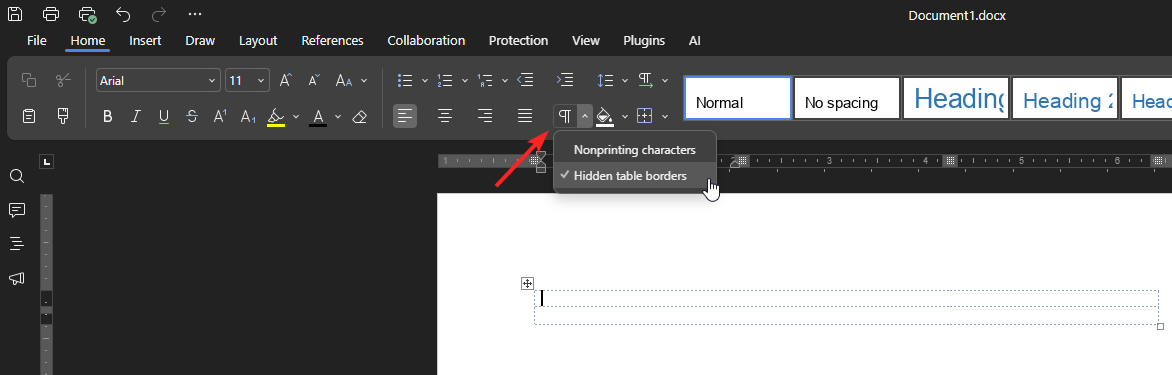1172x375 pixels.
Task: Open the three-dots more options menu
Action: point(195,13)
